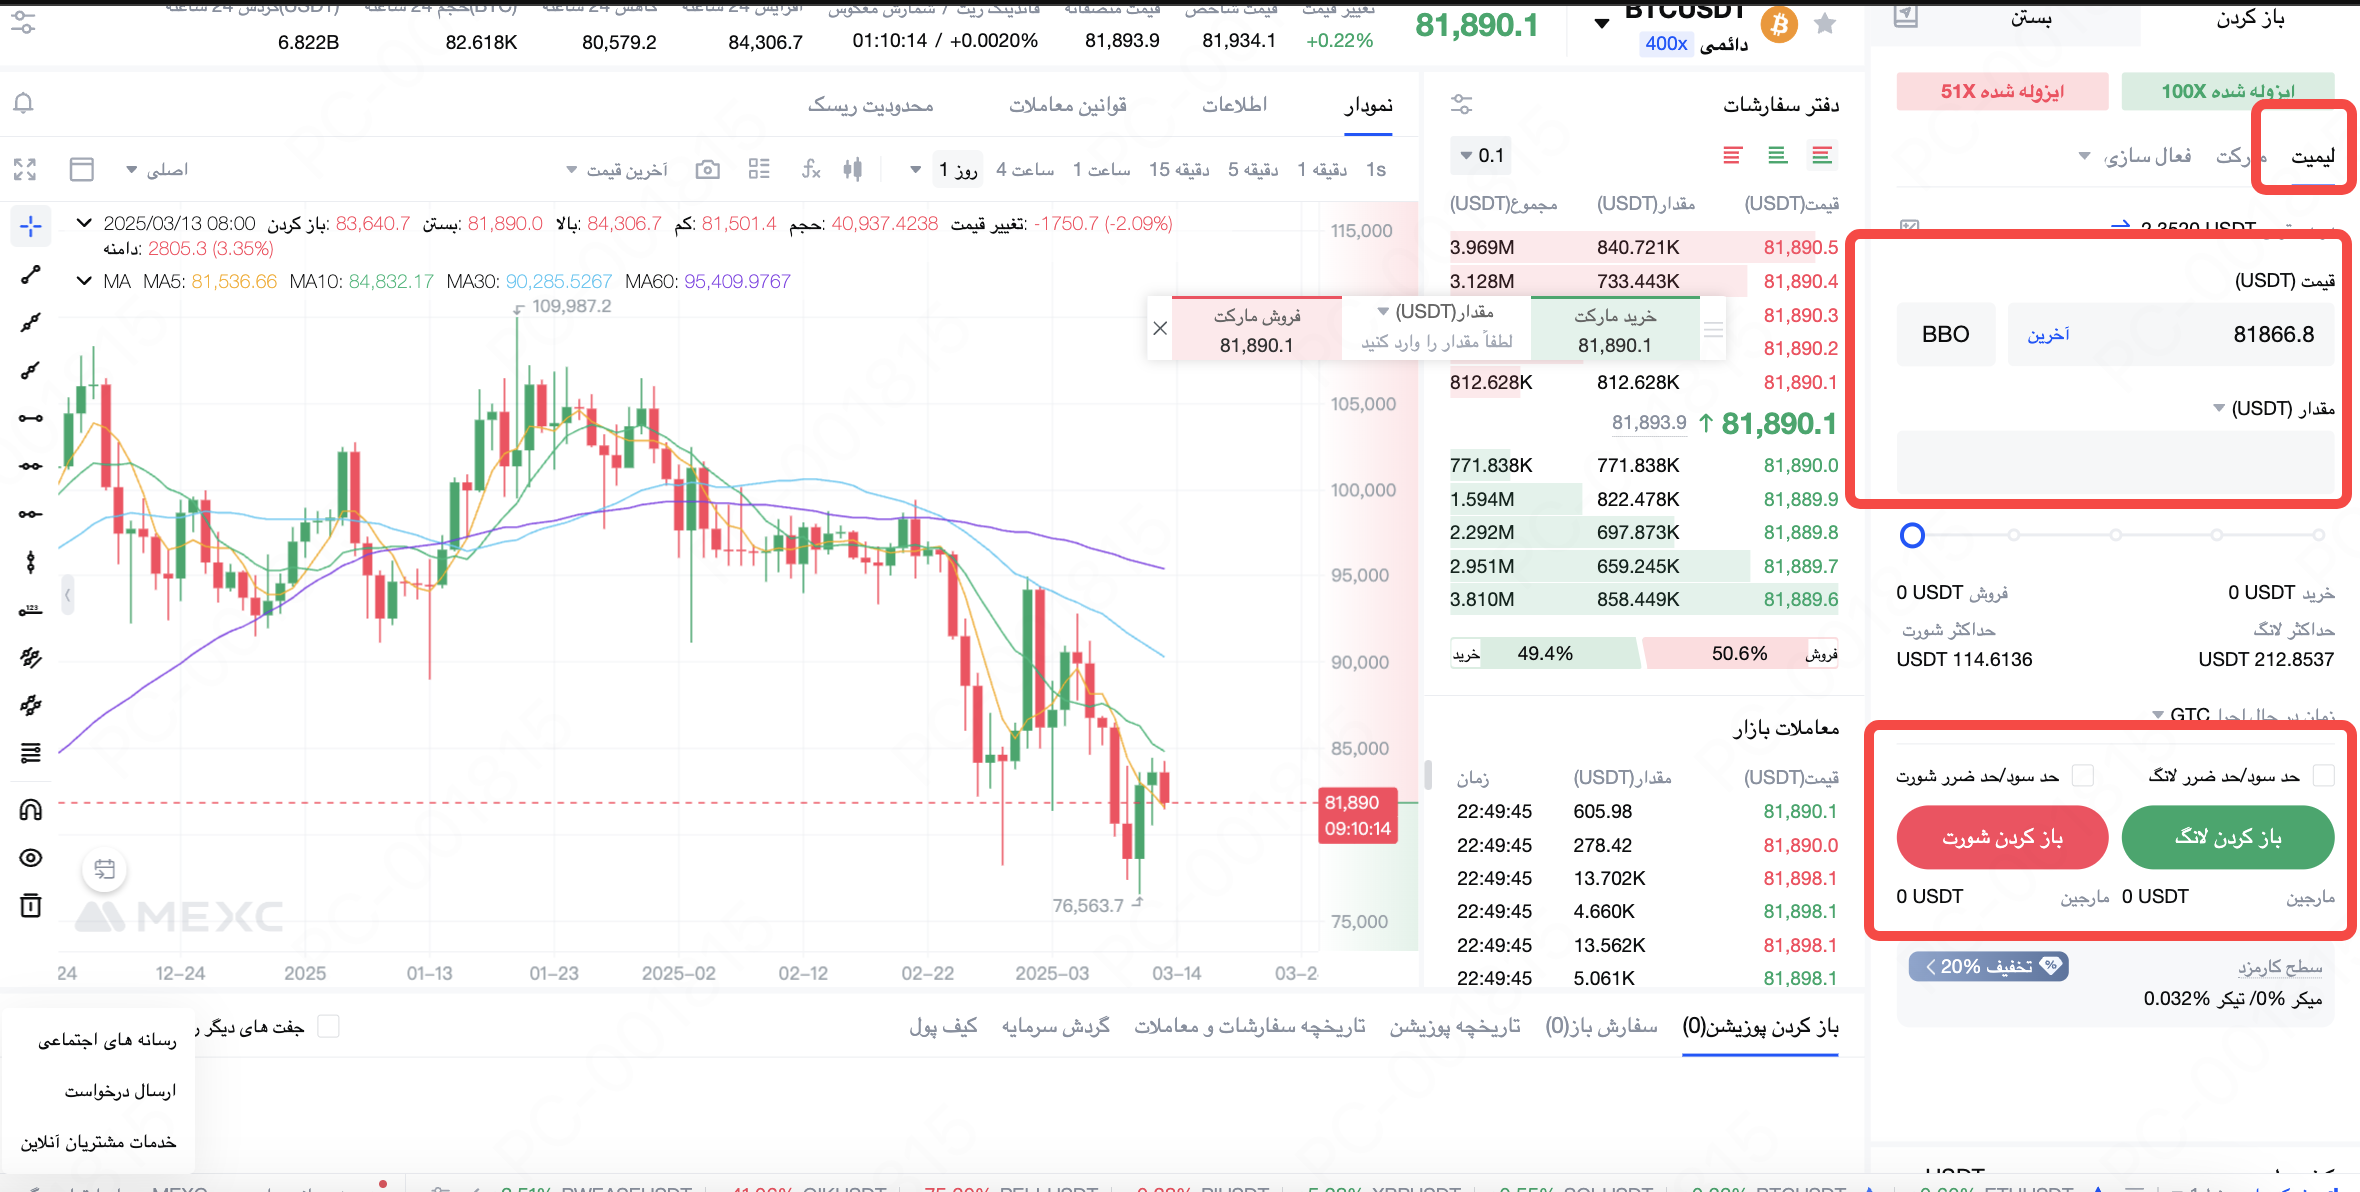The width and height of the screenshot is (2360, 1192).
Task: Click the BBO price button
Action: pos(1945,334)
